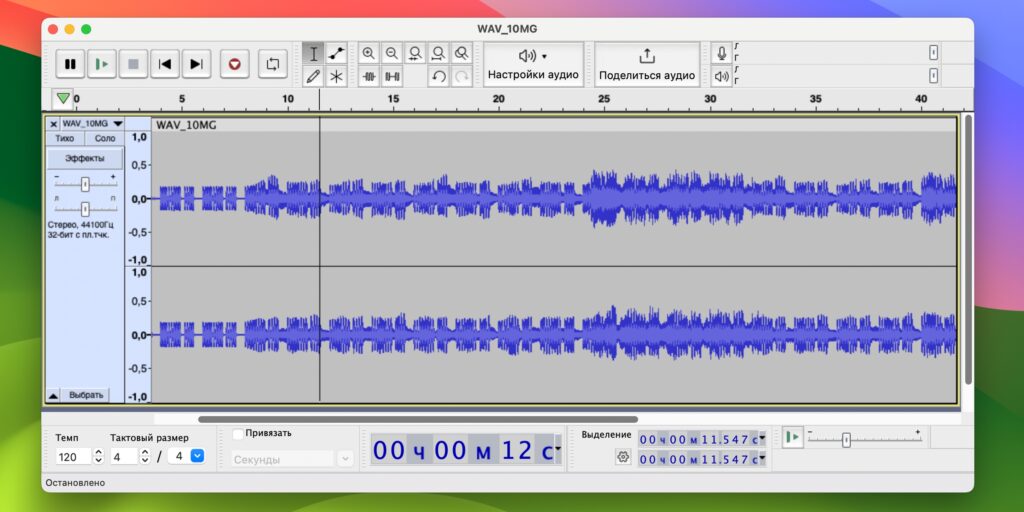Click the large 00 ч 00 м 12 с time display
The image size is (1024, 512).
pos(462,450)
